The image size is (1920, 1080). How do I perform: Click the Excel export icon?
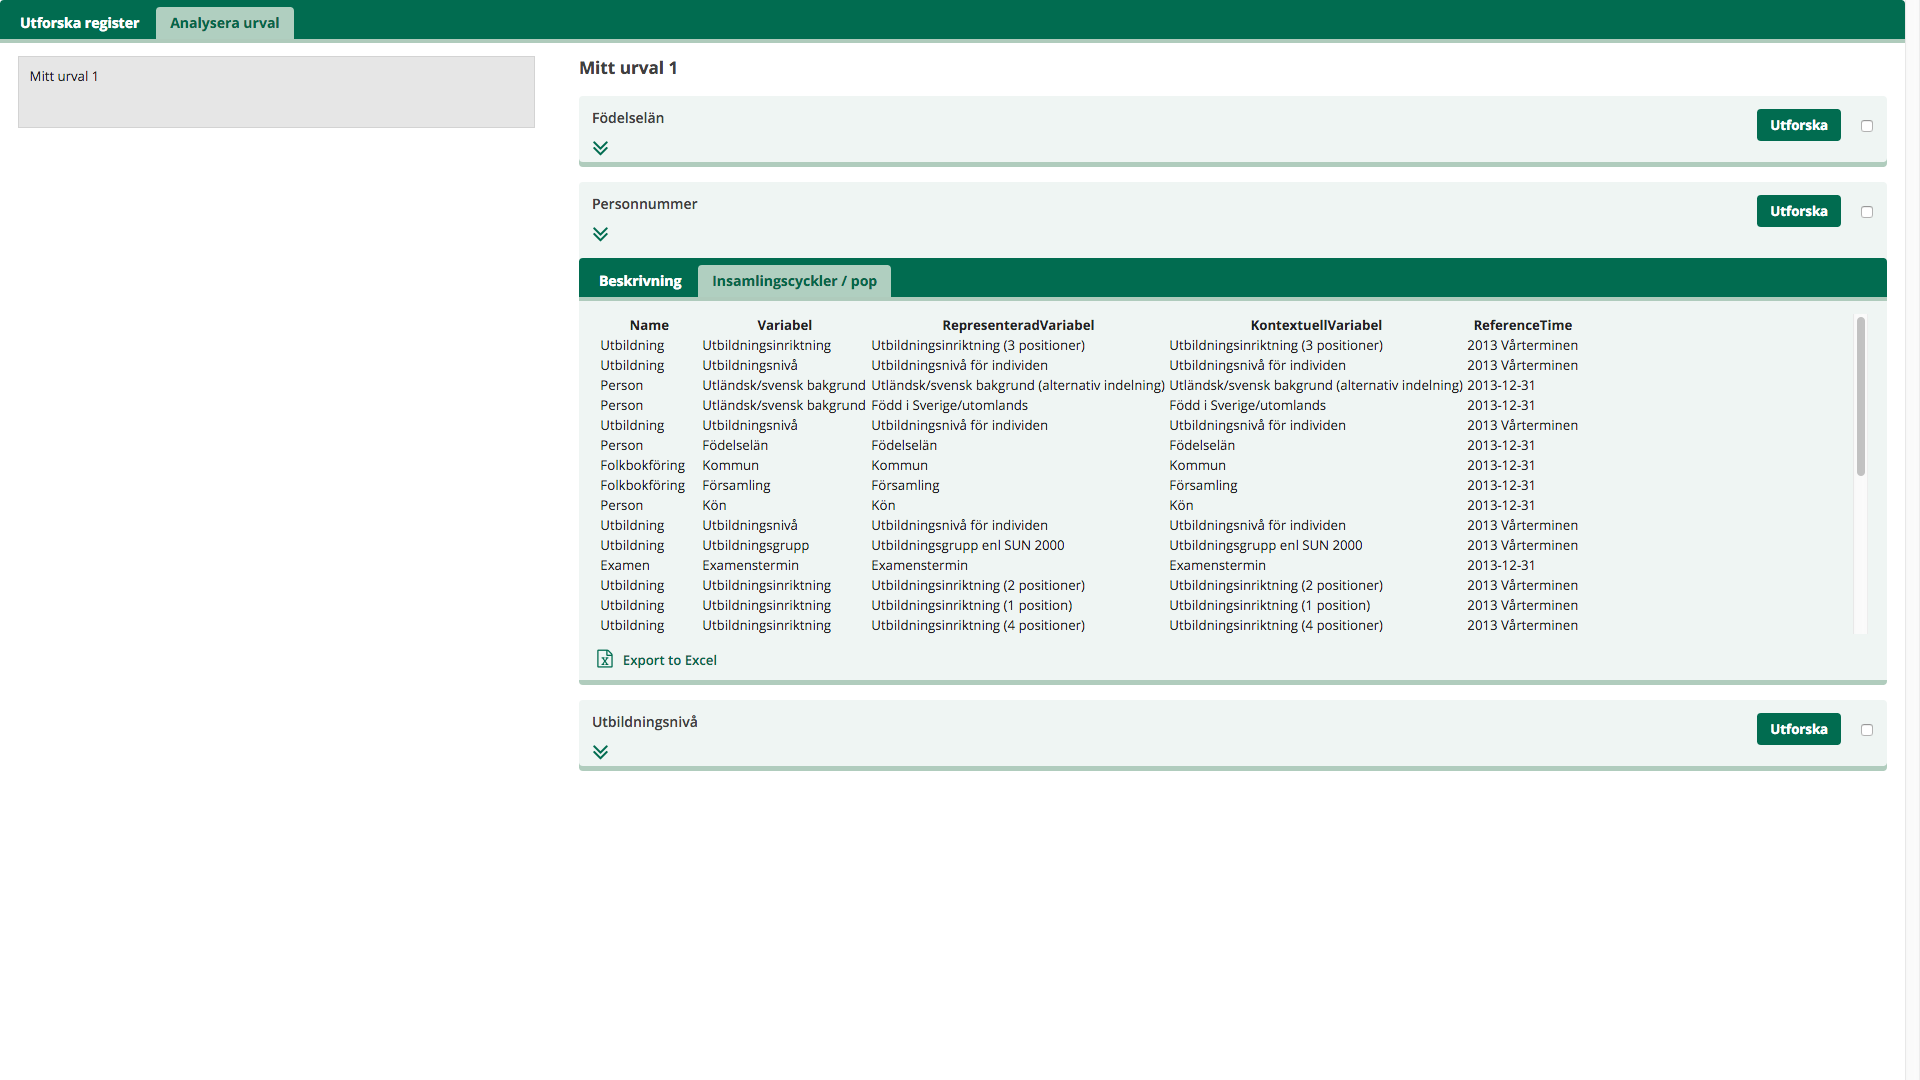(x=605, y=659)
